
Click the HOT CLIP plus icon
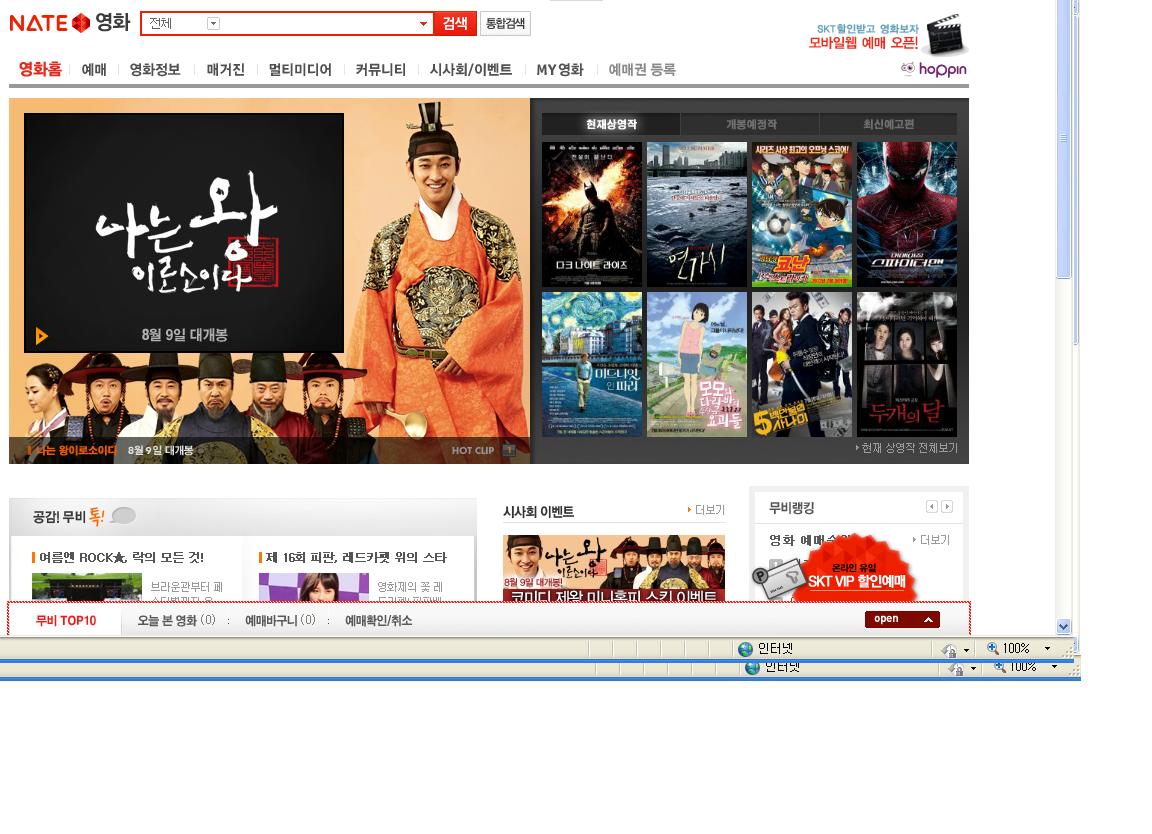coord(509,450)
